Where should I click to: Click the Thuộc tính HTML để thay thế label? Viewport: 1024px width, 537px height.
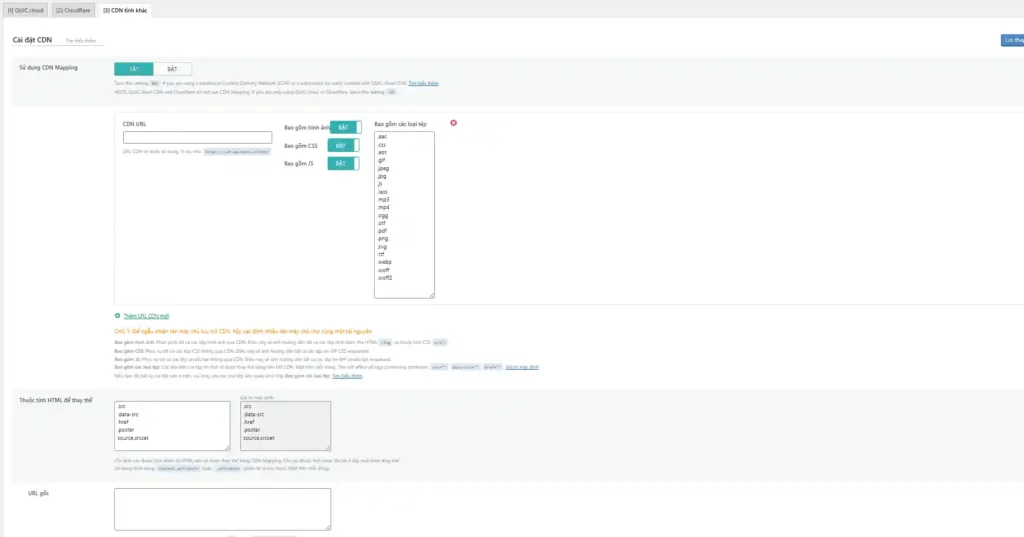[56, 400]
